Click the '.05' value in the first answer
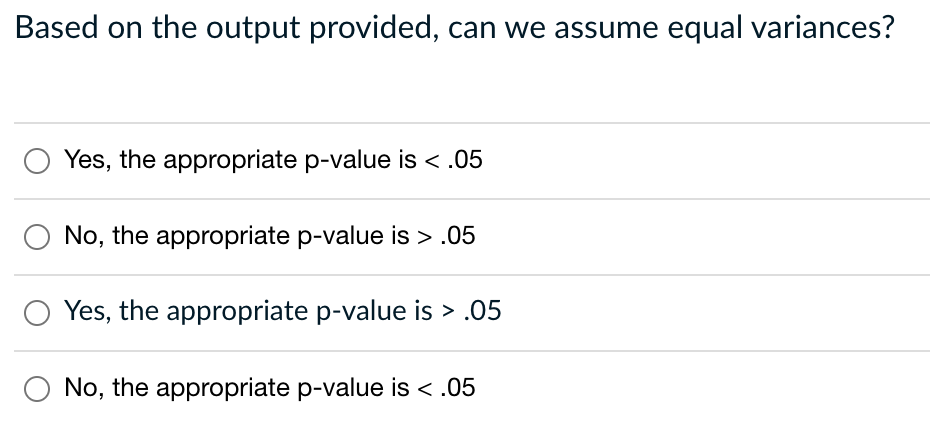The image size is (930, 438). point(466,160)
